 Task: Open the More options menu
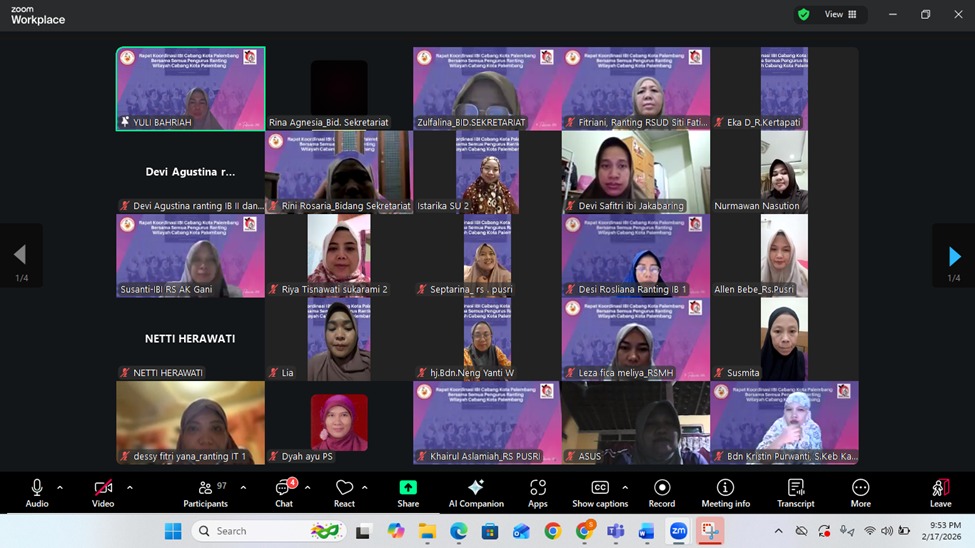[861, 494]
